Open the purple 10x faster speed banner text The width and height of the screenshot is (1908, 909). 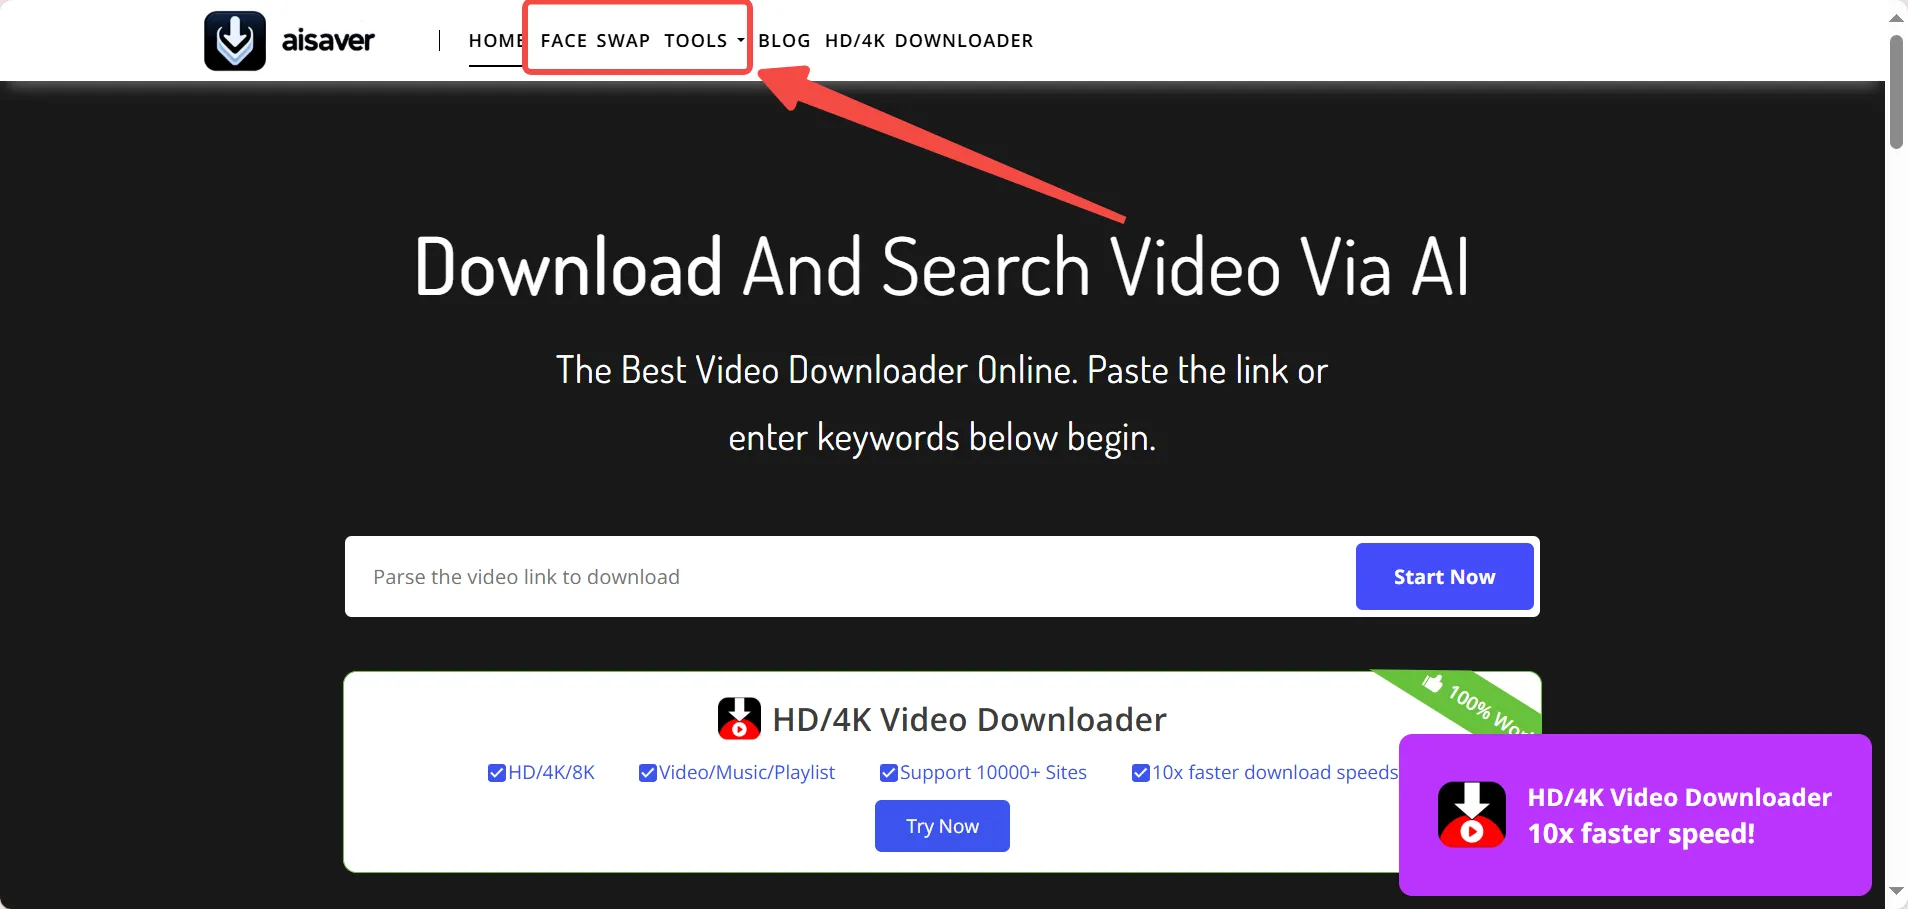(1679, 815)
